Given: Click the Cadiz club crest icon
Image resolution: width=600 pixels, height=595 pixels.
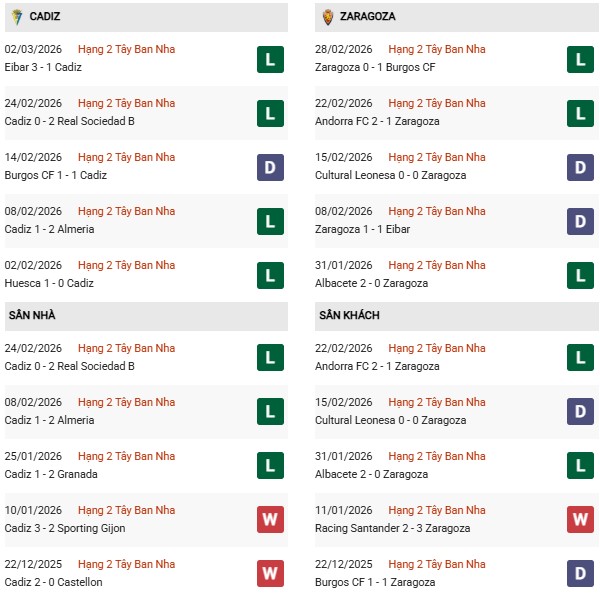Looking at the screenshot, I should click(16, 17).
